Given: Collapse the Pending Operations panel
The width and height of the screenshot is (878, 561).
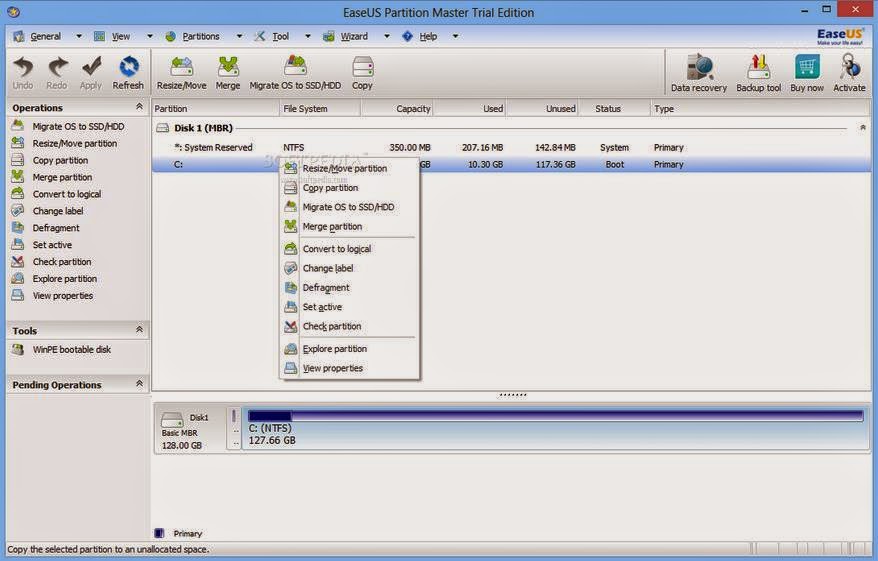Looking at the screenshot, I should [x=139, y=384].
